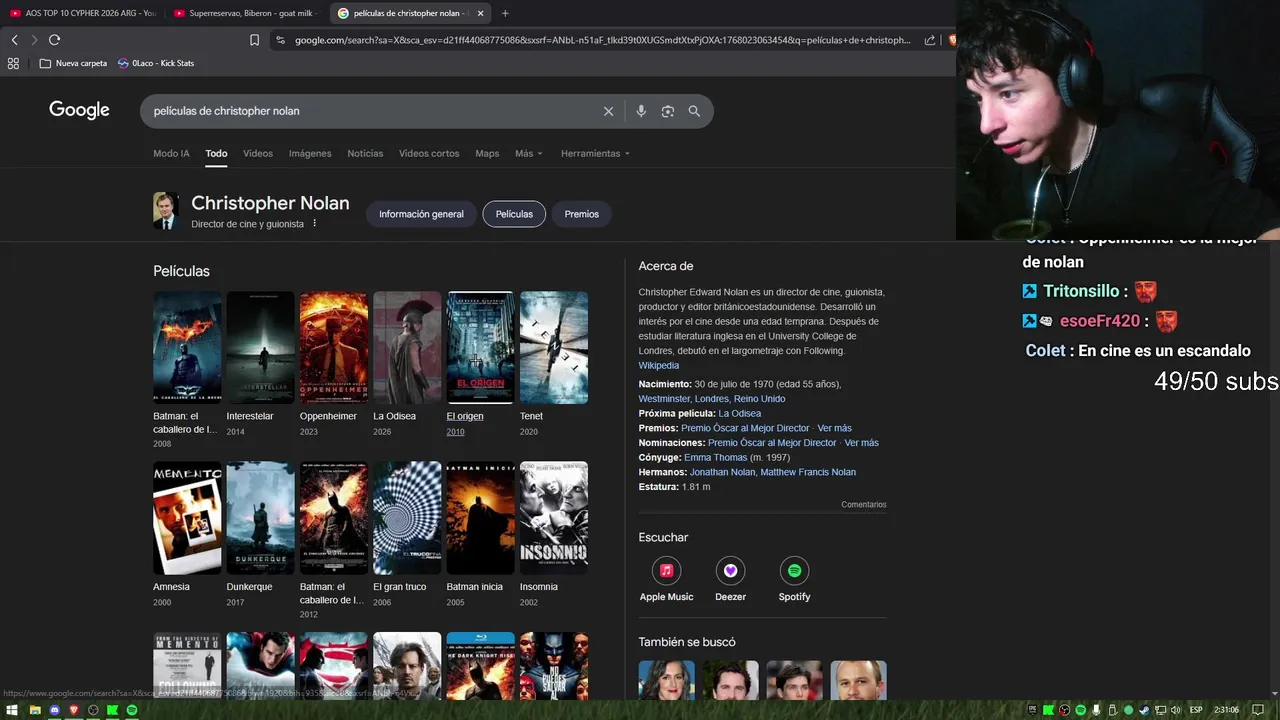Switch to the AOS TOP 10 CYPHER YouTube tab

[83, 13]
